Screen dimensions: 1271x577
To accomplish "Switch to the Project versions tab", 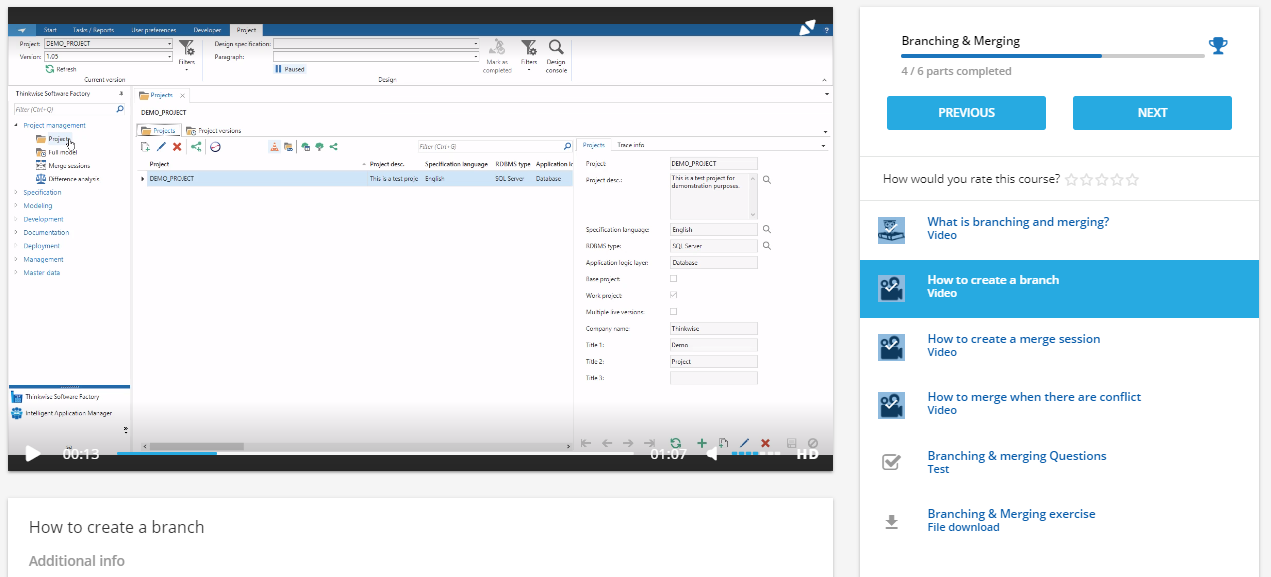I will click(214, 131).
